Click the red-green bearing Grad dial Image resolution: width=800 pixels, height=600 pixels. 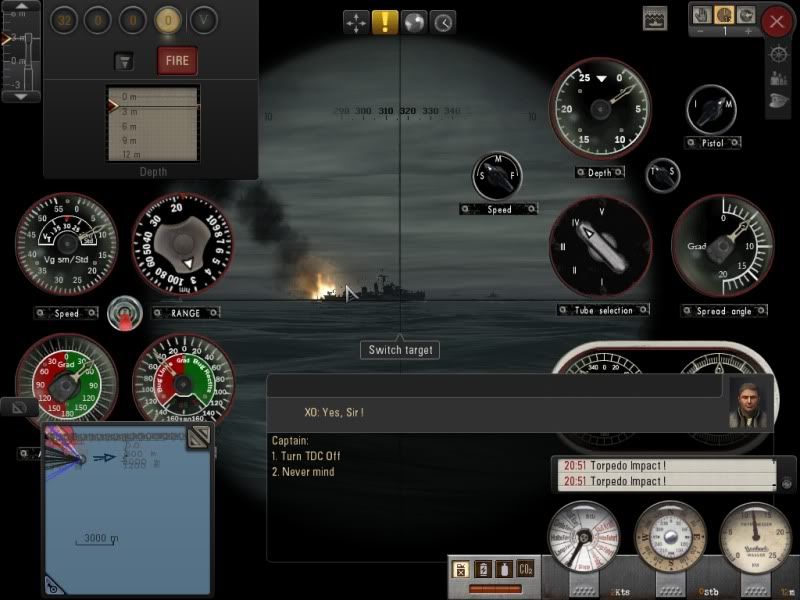coord(66,384)
